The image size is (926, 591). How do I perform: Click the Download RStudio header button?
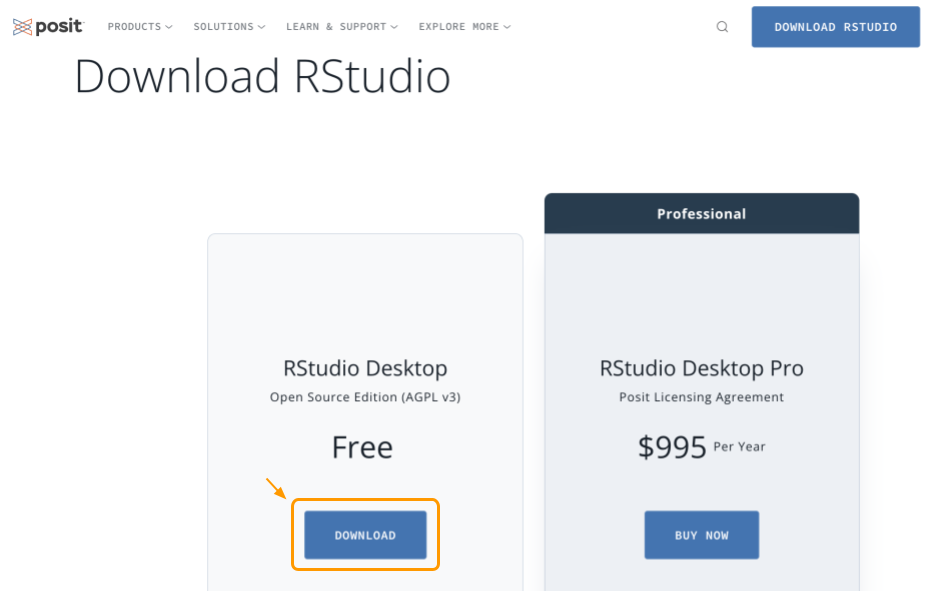(835, 27)
